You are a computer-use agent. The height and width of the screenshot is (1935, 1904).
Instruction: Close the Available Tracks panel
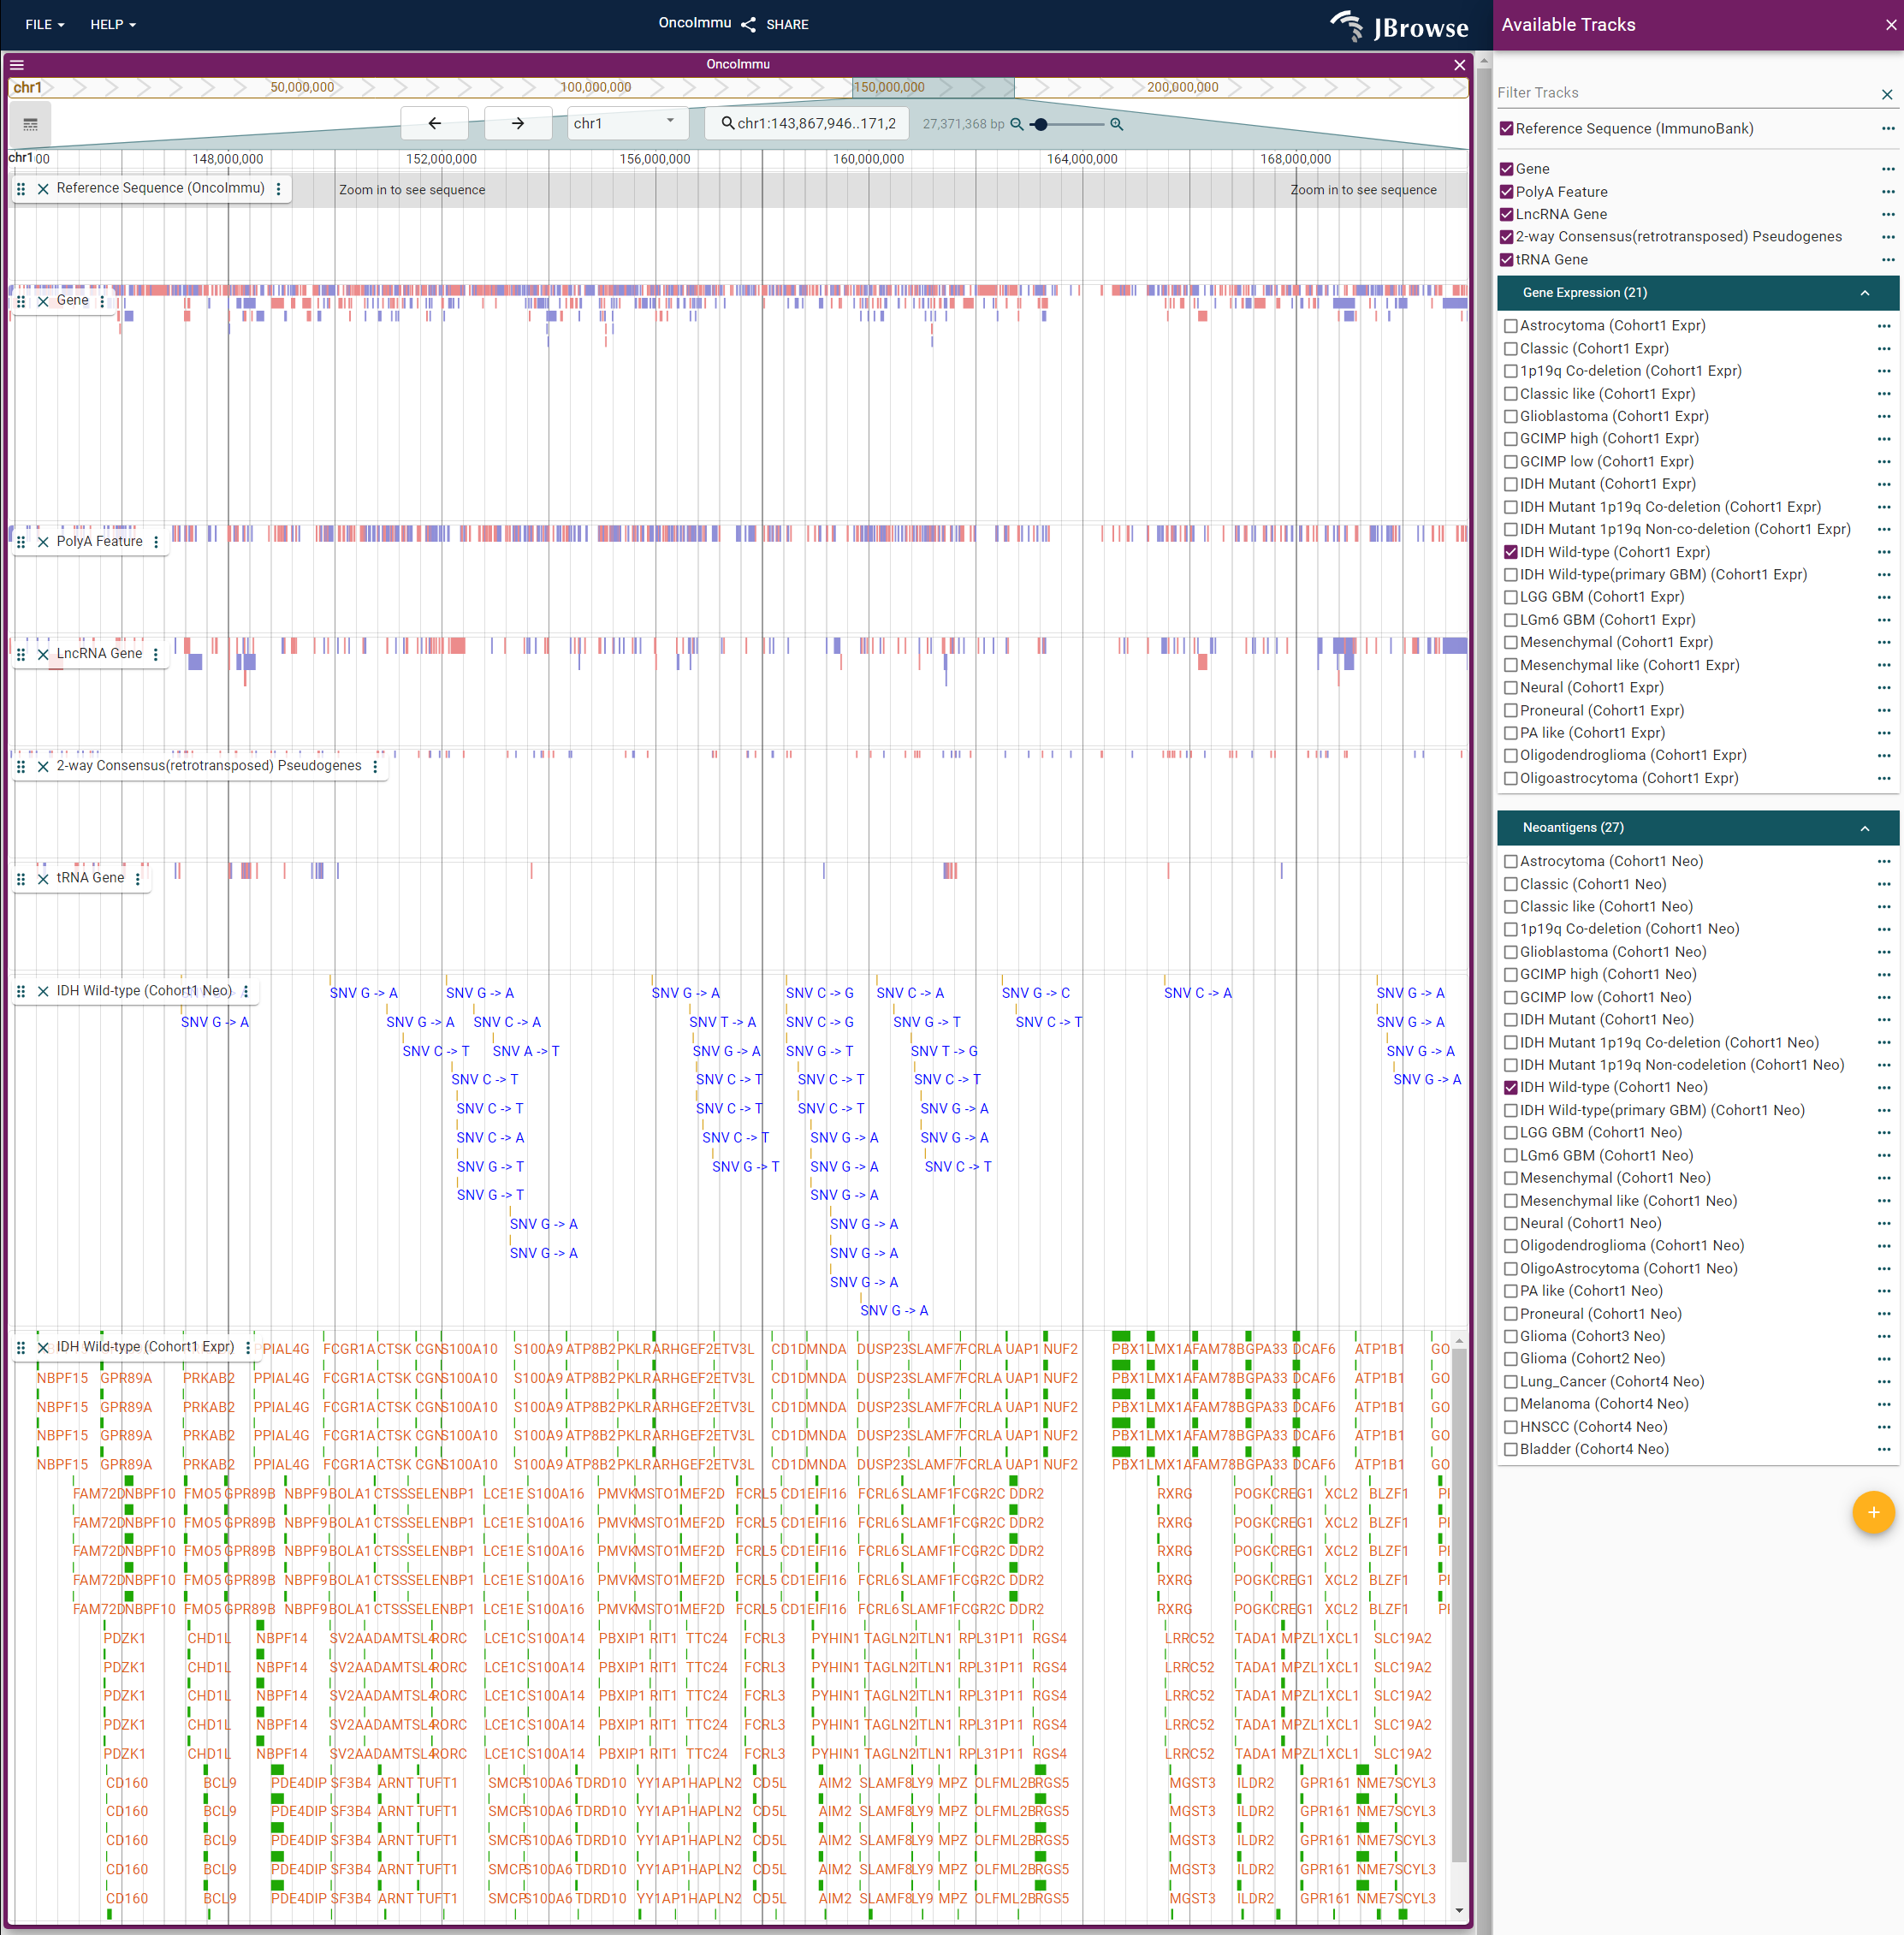(x=1890, y=25)
